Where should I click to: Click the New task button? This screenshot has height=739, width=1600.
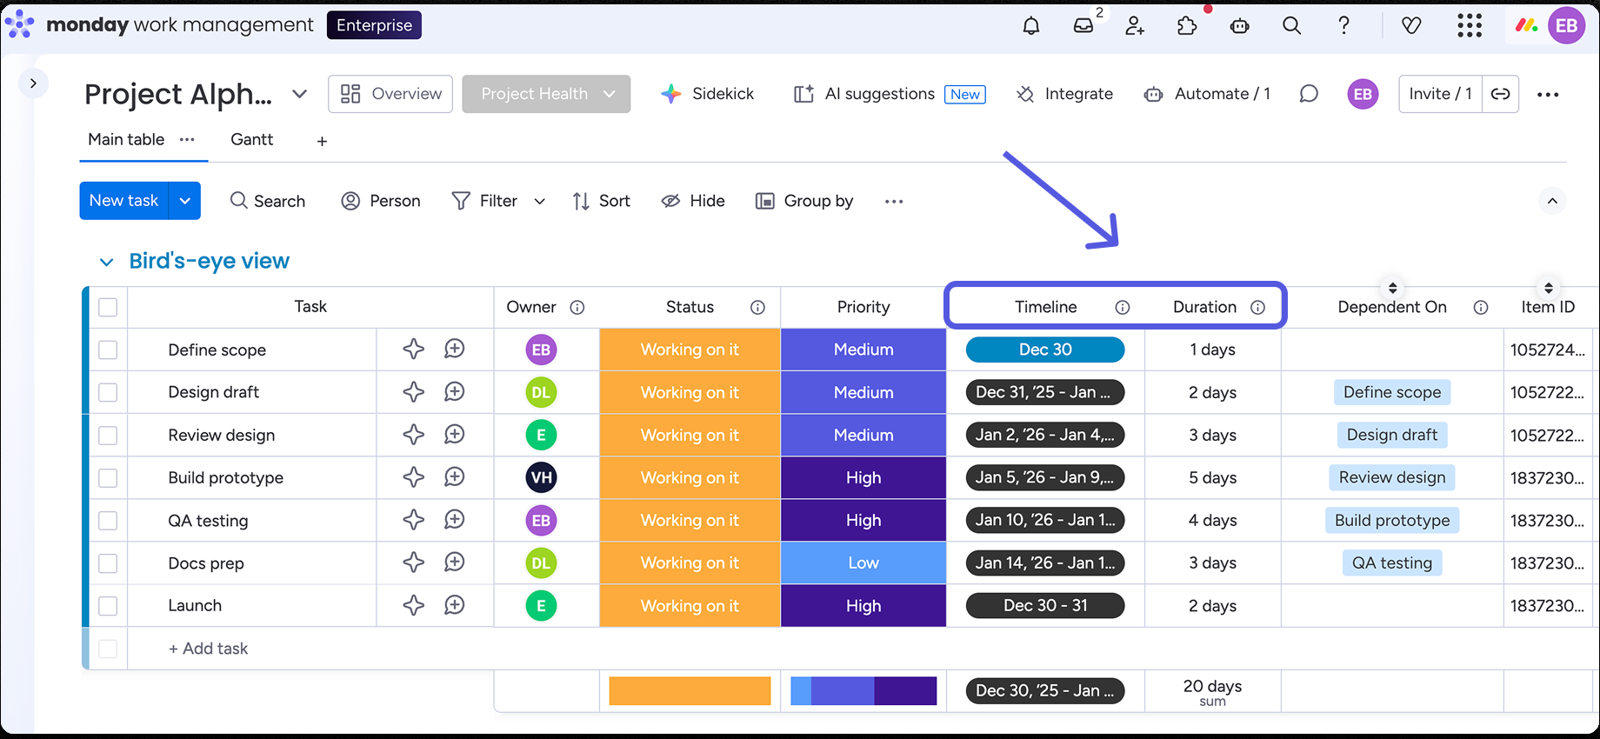click(x=124, y=201)
